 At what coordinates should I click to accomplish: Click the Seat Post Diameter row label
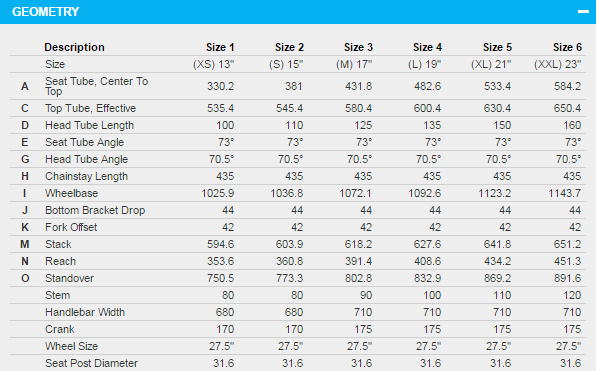coord(91,363)
